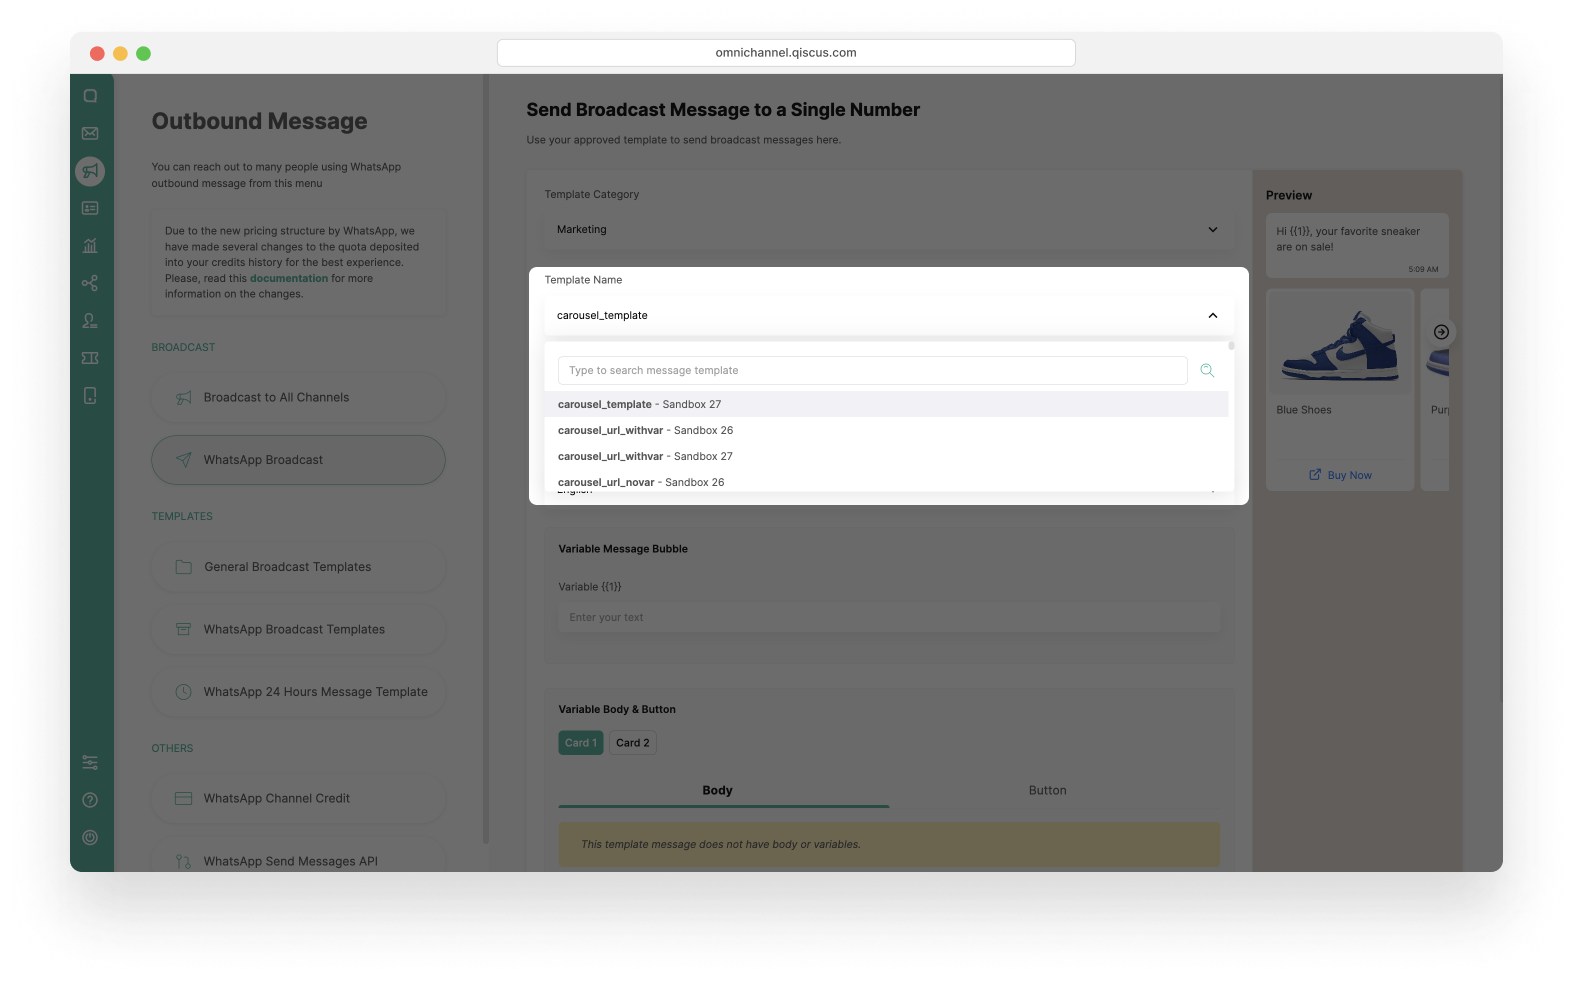Screen dimensions: 1573x981
Task: Open the mobile device icon in the sidebar
Action: click(90, 396)
